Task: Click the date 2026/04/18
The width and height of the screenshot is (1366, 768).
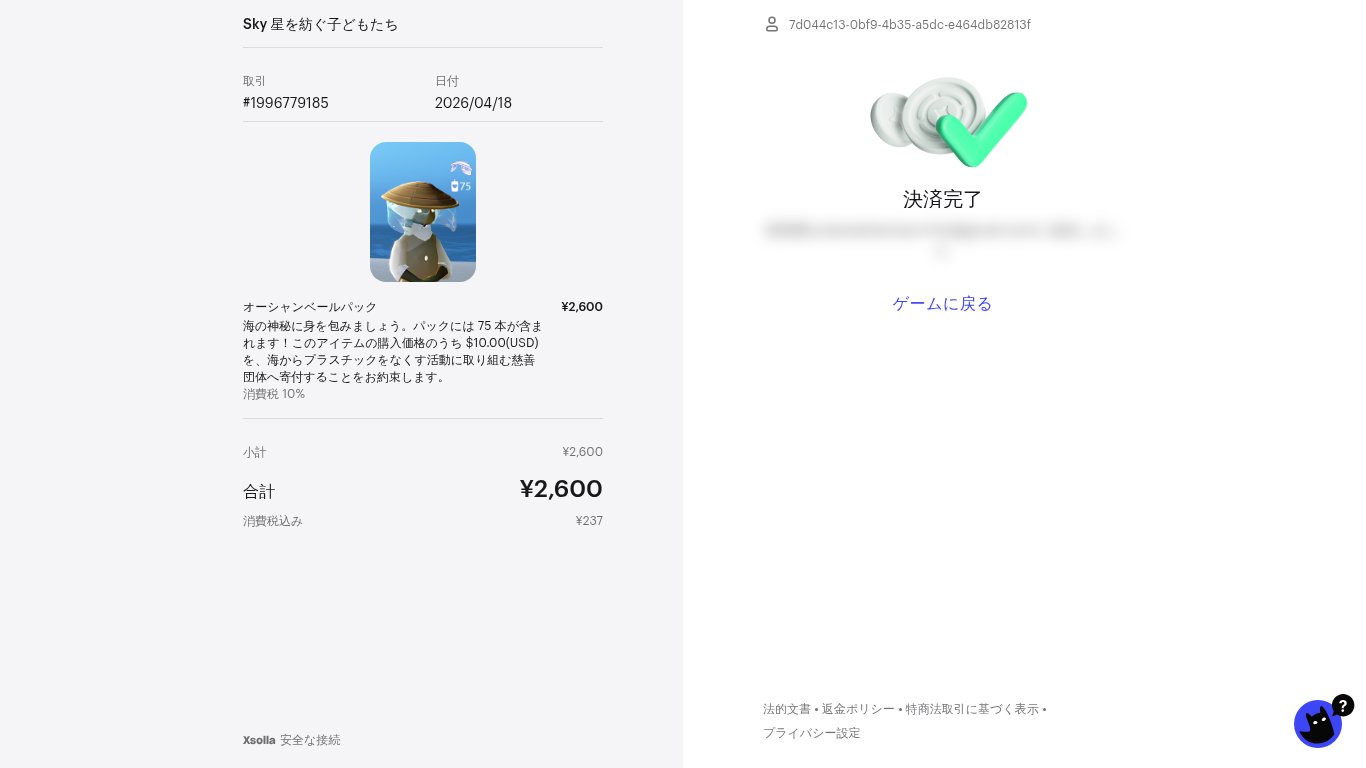Action: point(473,103)
